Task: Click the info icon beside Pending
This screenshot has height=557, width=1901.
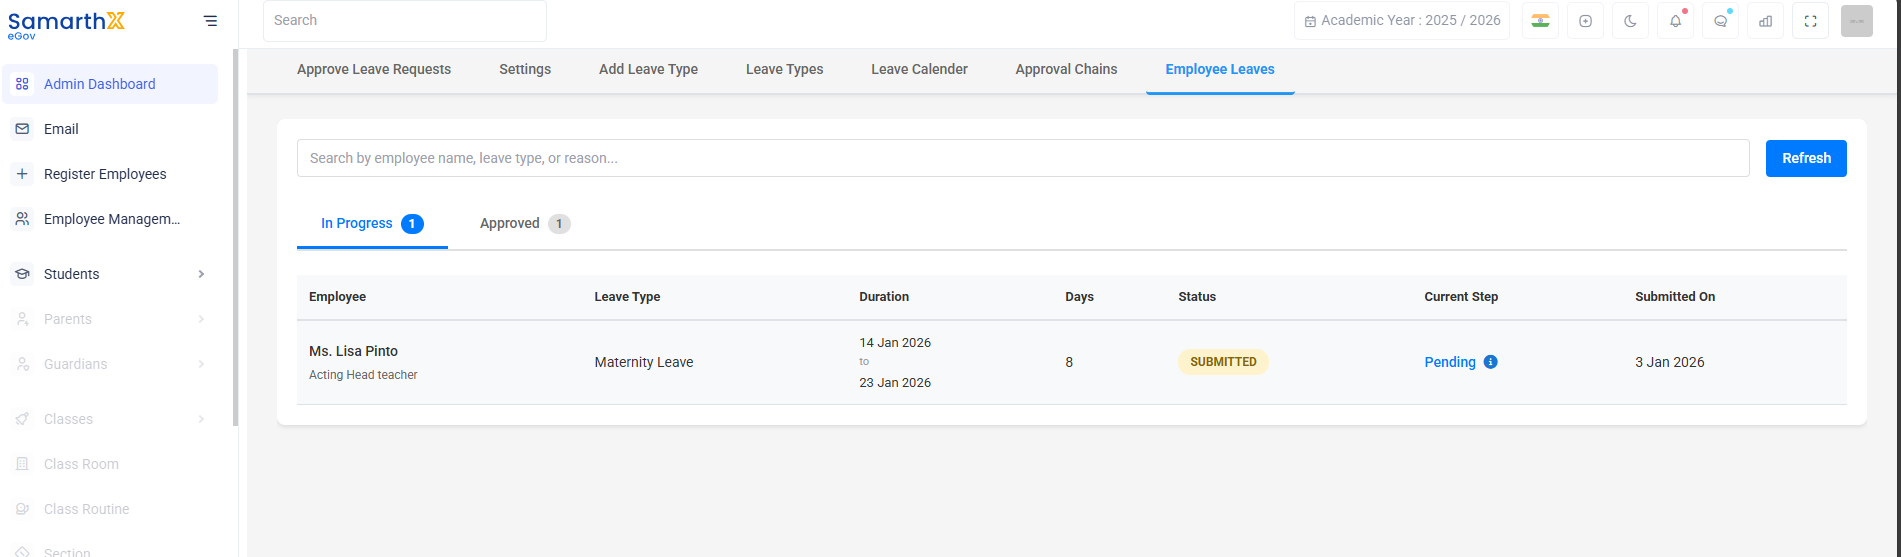Action: (1490, 362)
